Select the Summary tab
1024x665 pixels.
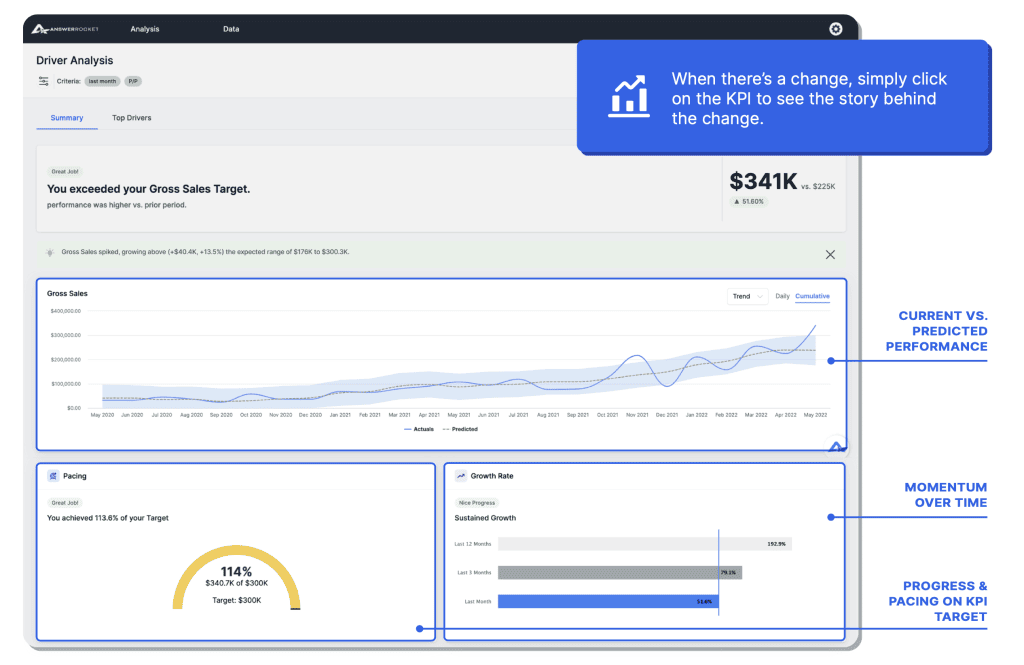pos(66,117)
